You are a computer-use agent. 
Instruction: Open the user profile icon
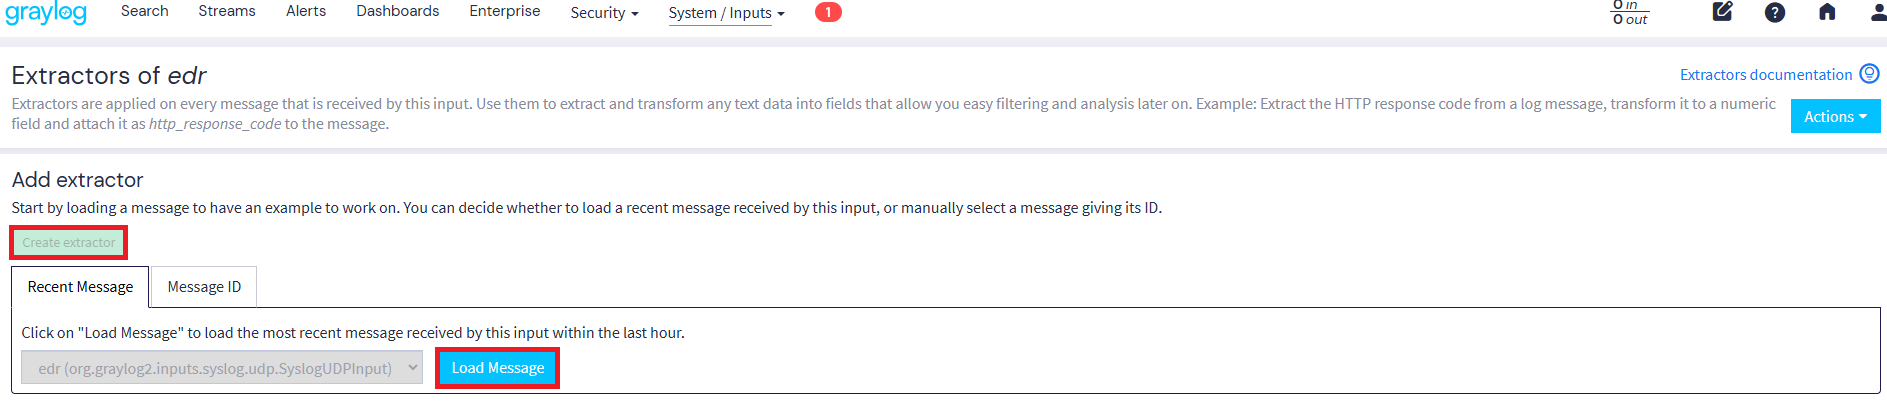[x=1877, y=12]
